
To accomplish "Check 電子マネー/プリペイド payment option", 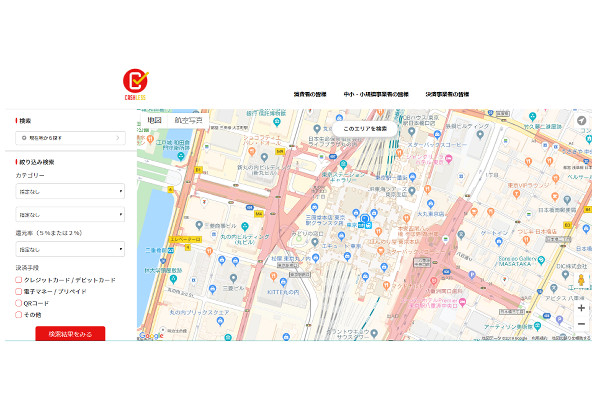I will tap(18, 292).
